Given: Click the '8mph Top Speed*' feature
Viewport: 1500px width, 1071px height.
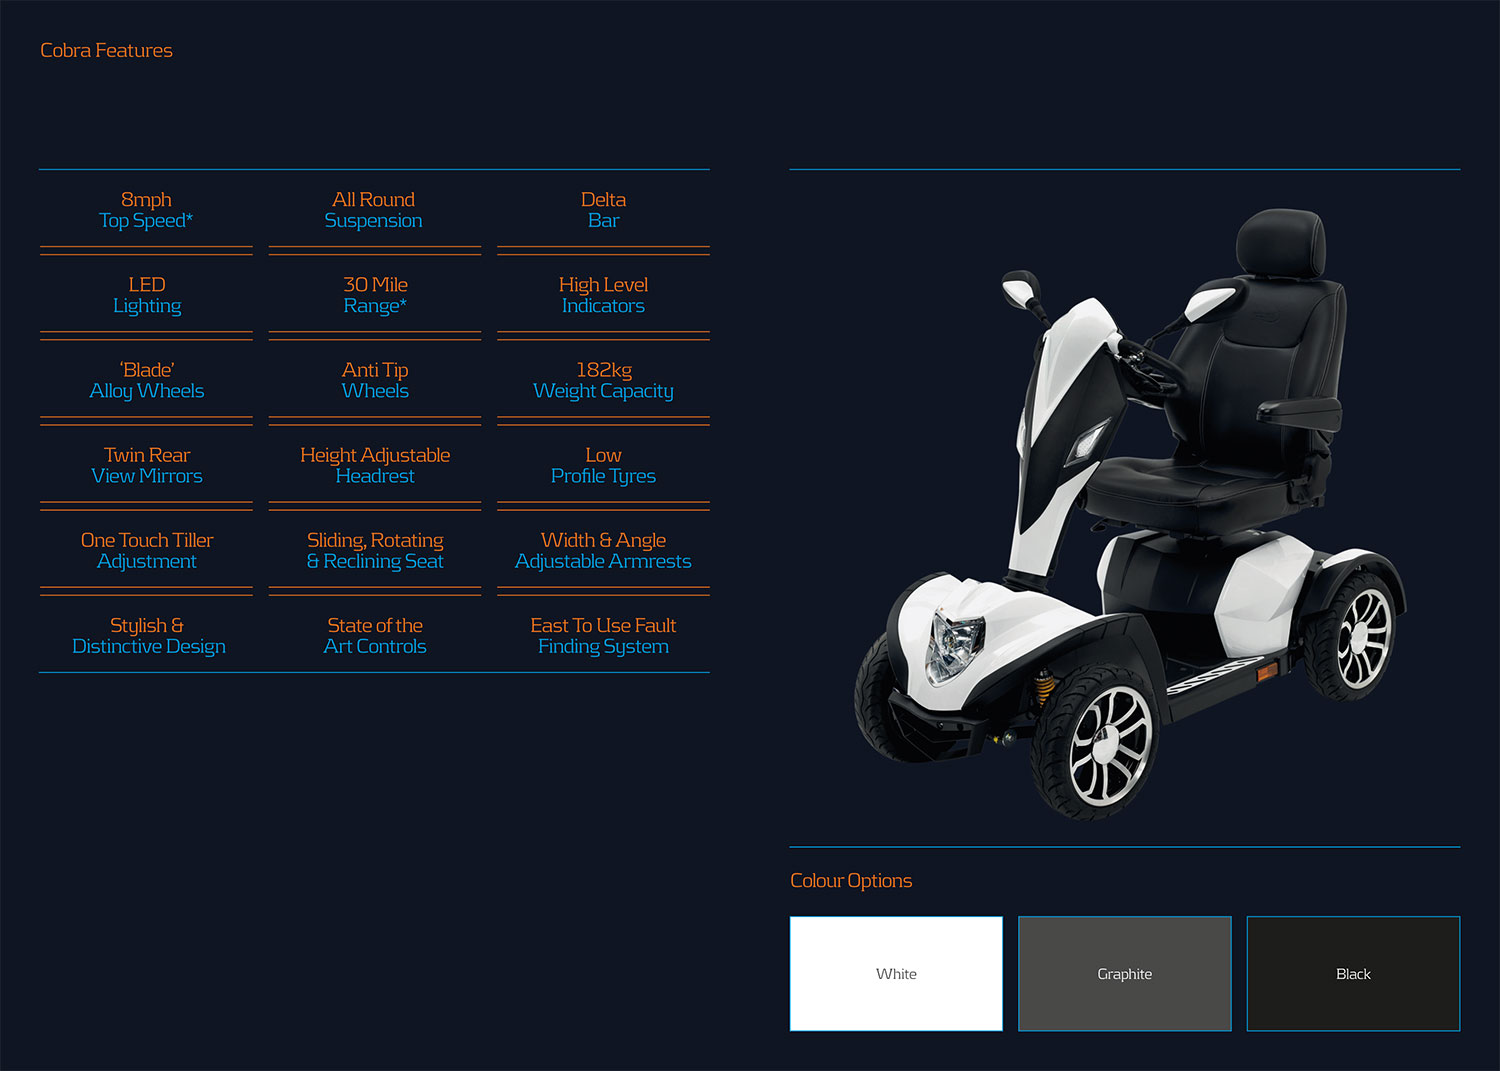Looking at the screenshot, I should coord(146,210).
